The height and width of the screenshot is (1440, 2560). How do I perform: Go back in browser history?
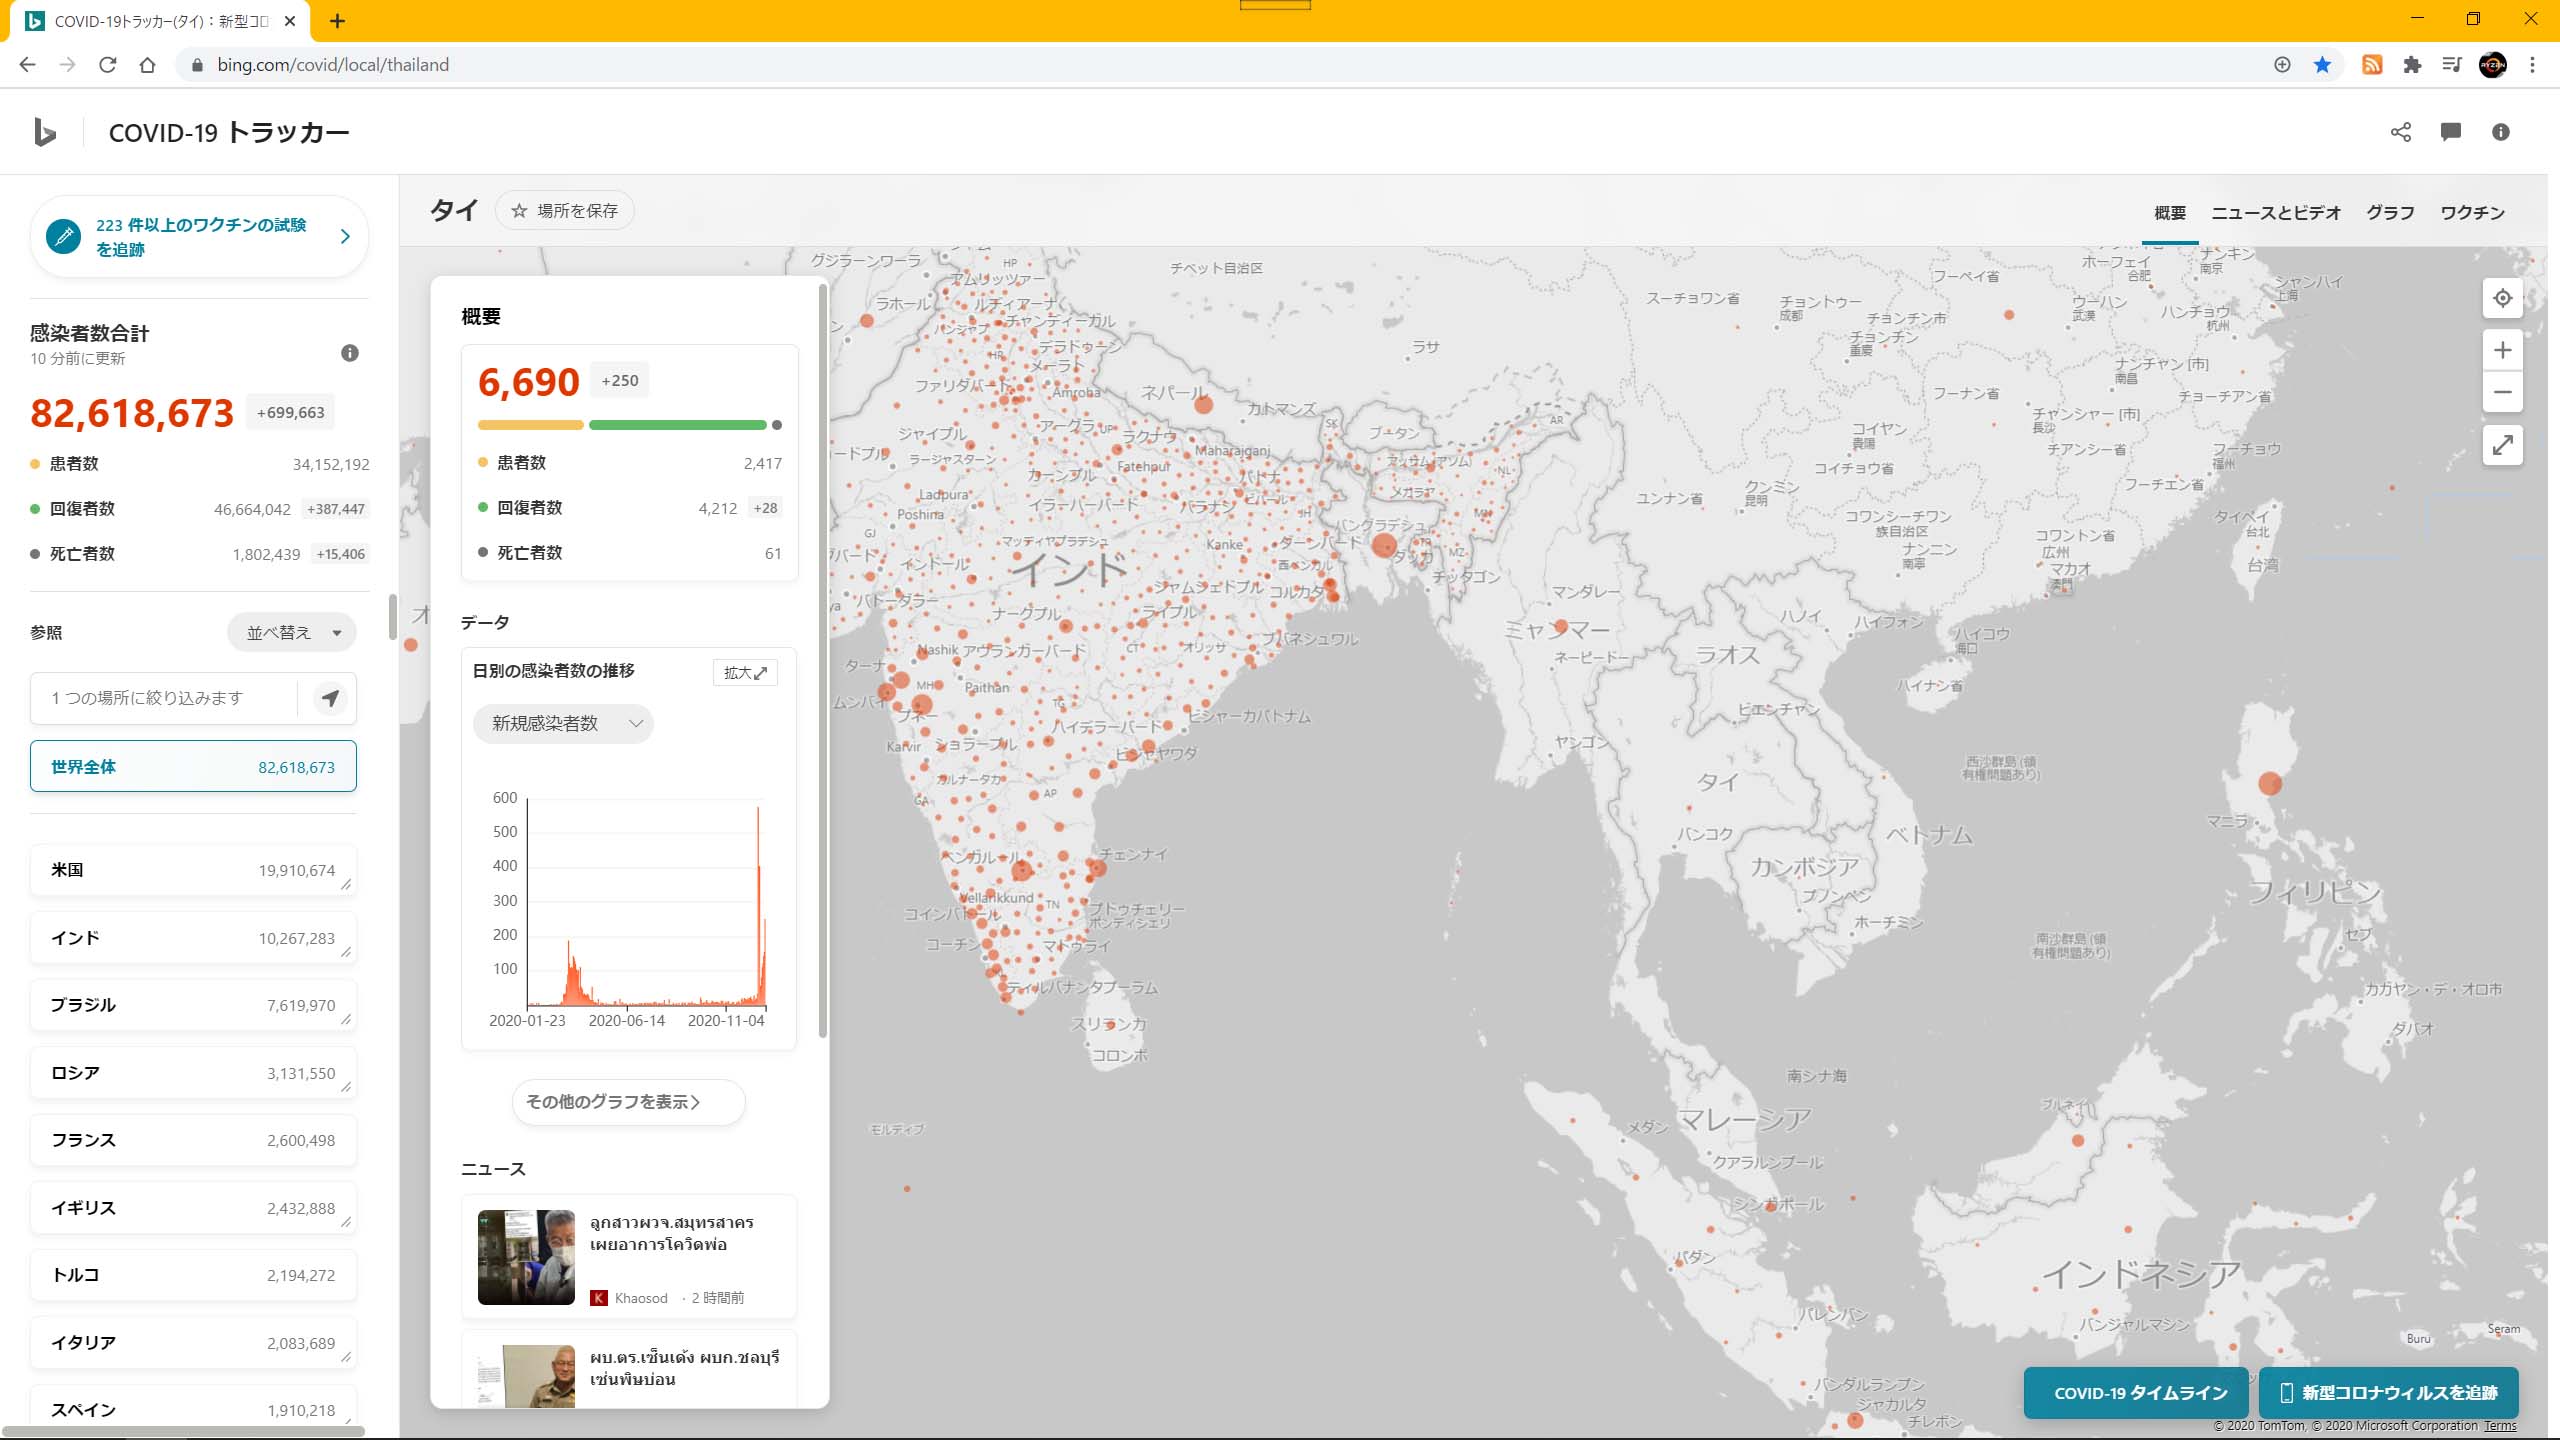tap(27, 65)
